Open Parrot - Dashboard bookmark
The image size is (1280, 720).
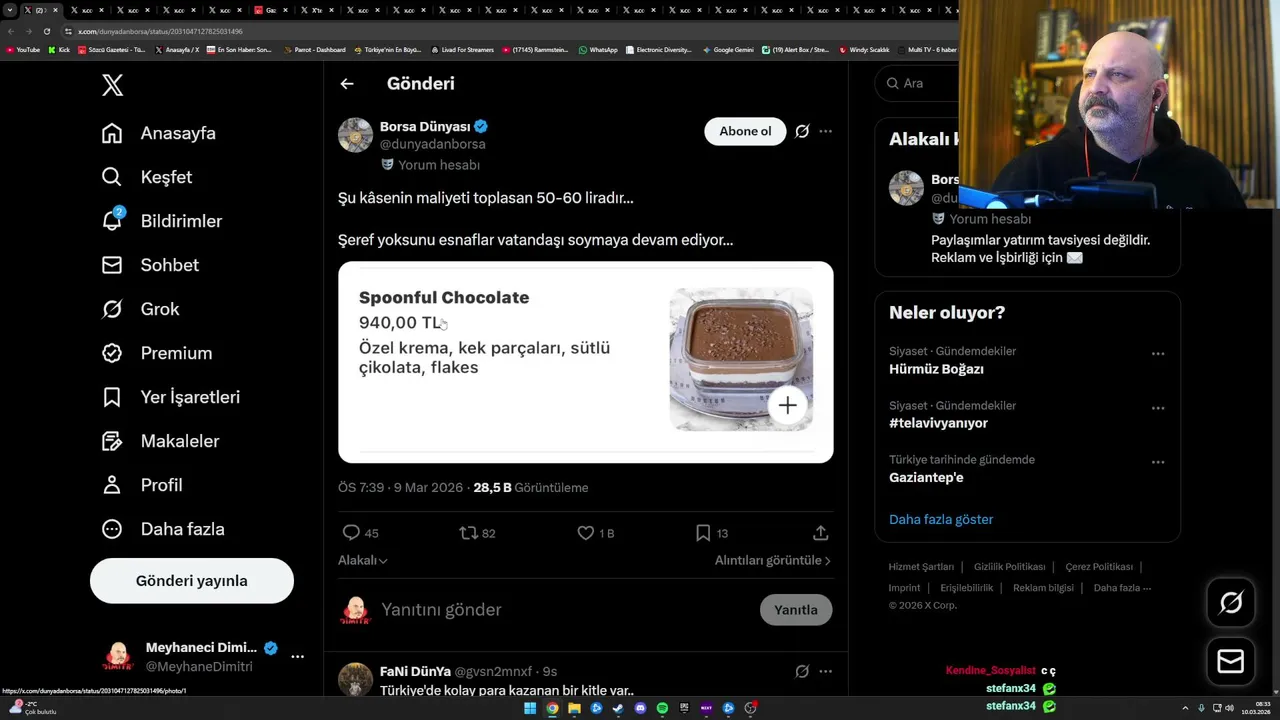(314, 49)
